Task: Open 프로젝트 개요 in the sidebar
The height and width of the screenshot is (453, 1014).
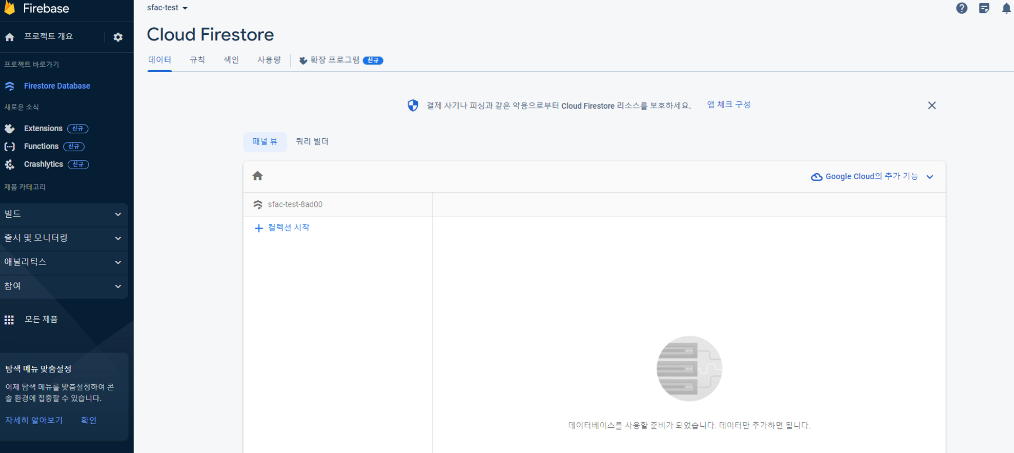Action: [49, 37]
